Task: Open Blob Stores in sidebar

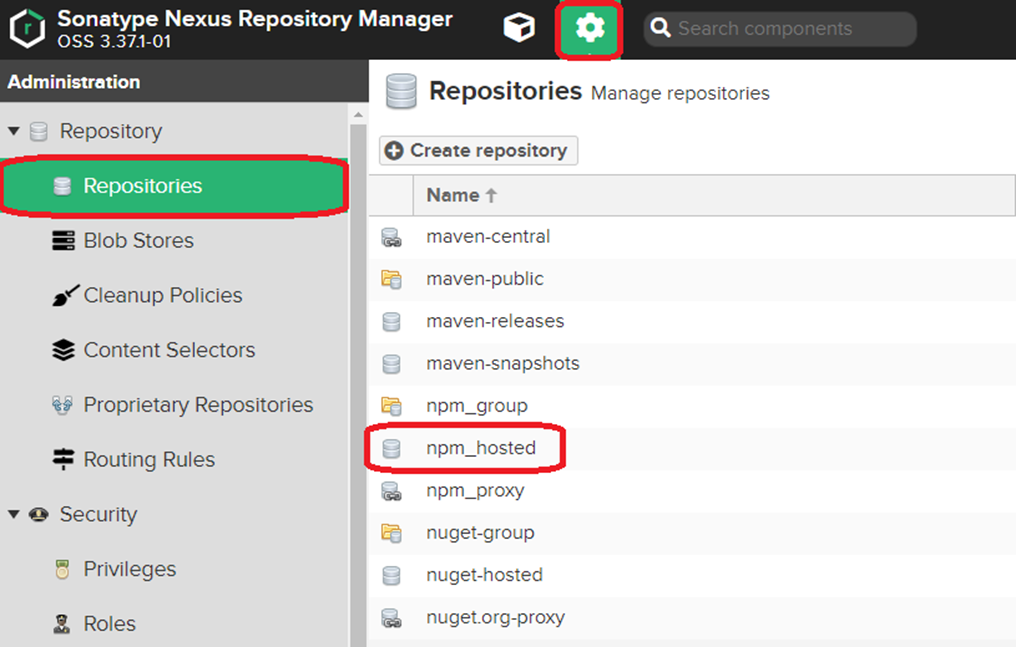Action: point(174,240)
